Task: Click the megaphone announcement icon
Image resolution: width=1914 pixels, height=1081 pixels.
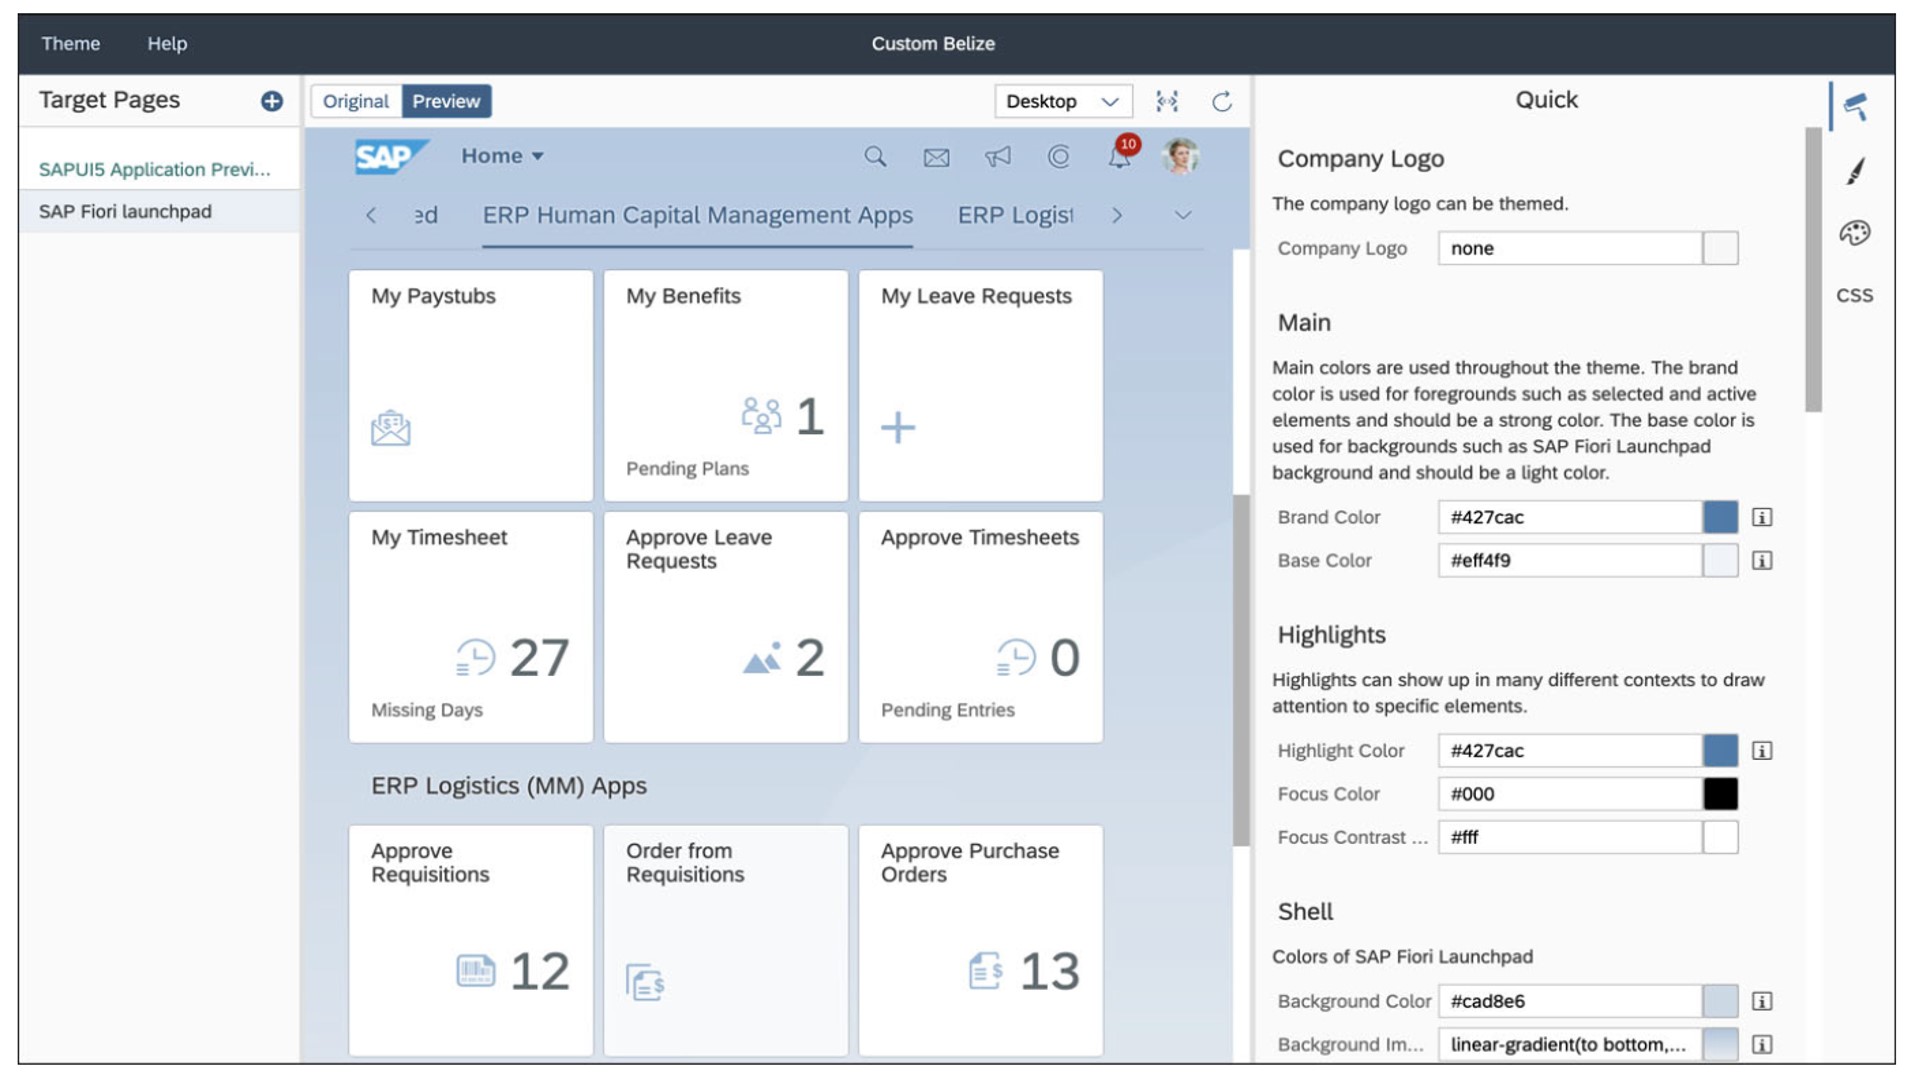Action: tap(997, 157)
